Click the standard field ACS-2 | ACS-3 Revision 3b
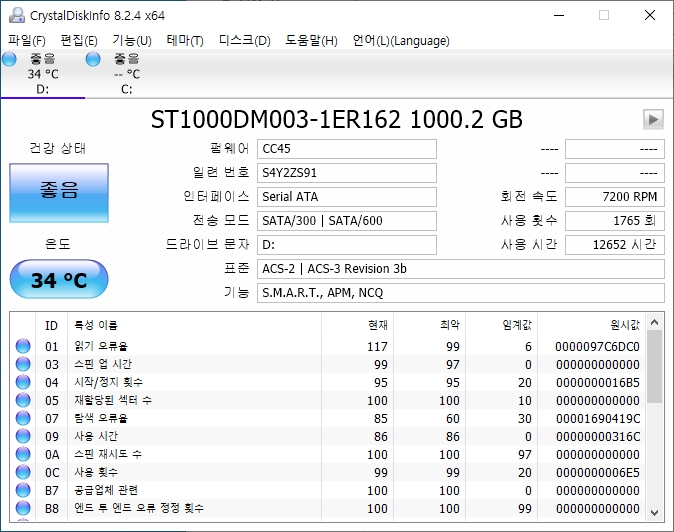Image resolution: width=674 pixels, height=532 pixels. tap(461, 269)
